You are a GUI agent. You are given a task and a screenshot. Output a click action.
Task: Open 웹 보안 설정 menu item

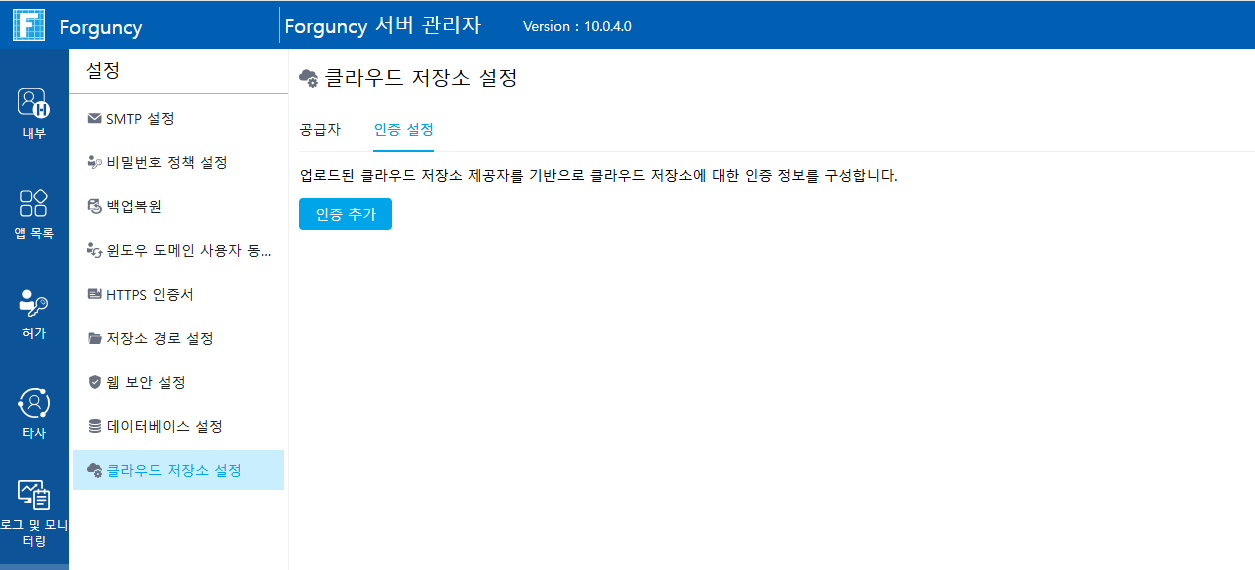coord(178,382)
